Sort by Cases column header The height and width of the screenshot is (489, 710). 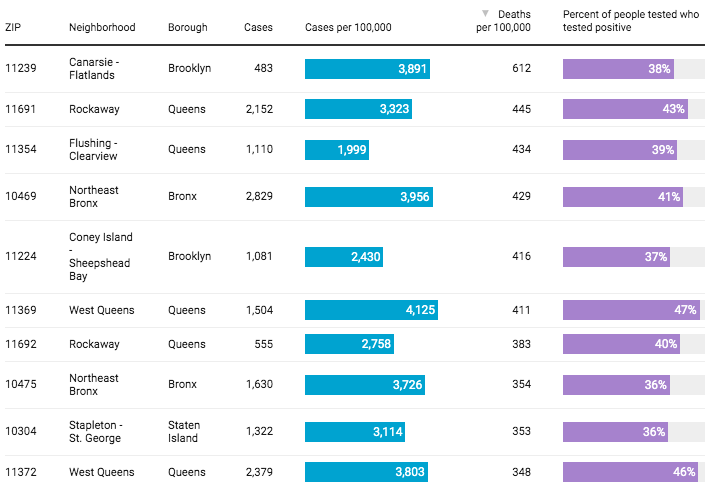tap(258, 27)
